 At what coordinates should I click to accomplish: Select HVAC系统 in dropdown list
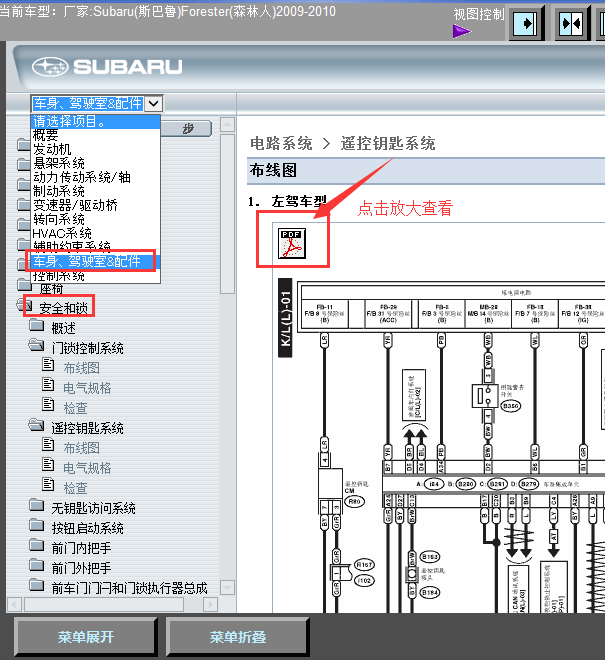click(x=96, y=233)
